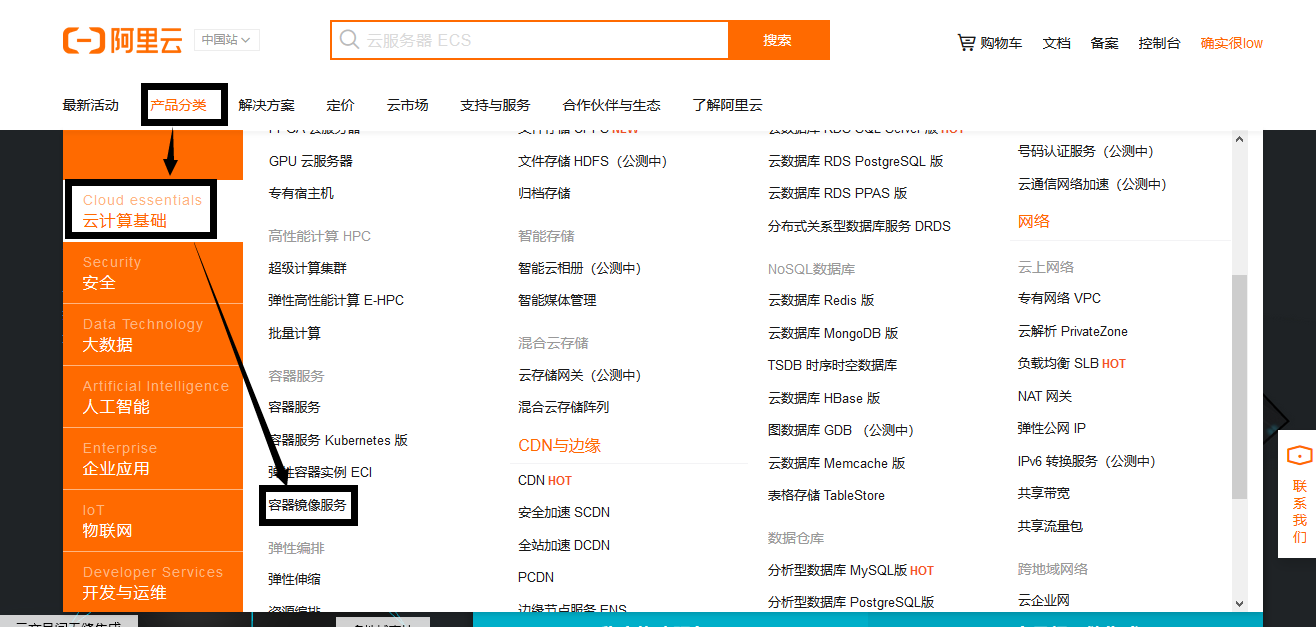Open 超级计算集群 product
Viewport: 1316px width, 627px height.
pyautogui.click(x=307, y=268)
